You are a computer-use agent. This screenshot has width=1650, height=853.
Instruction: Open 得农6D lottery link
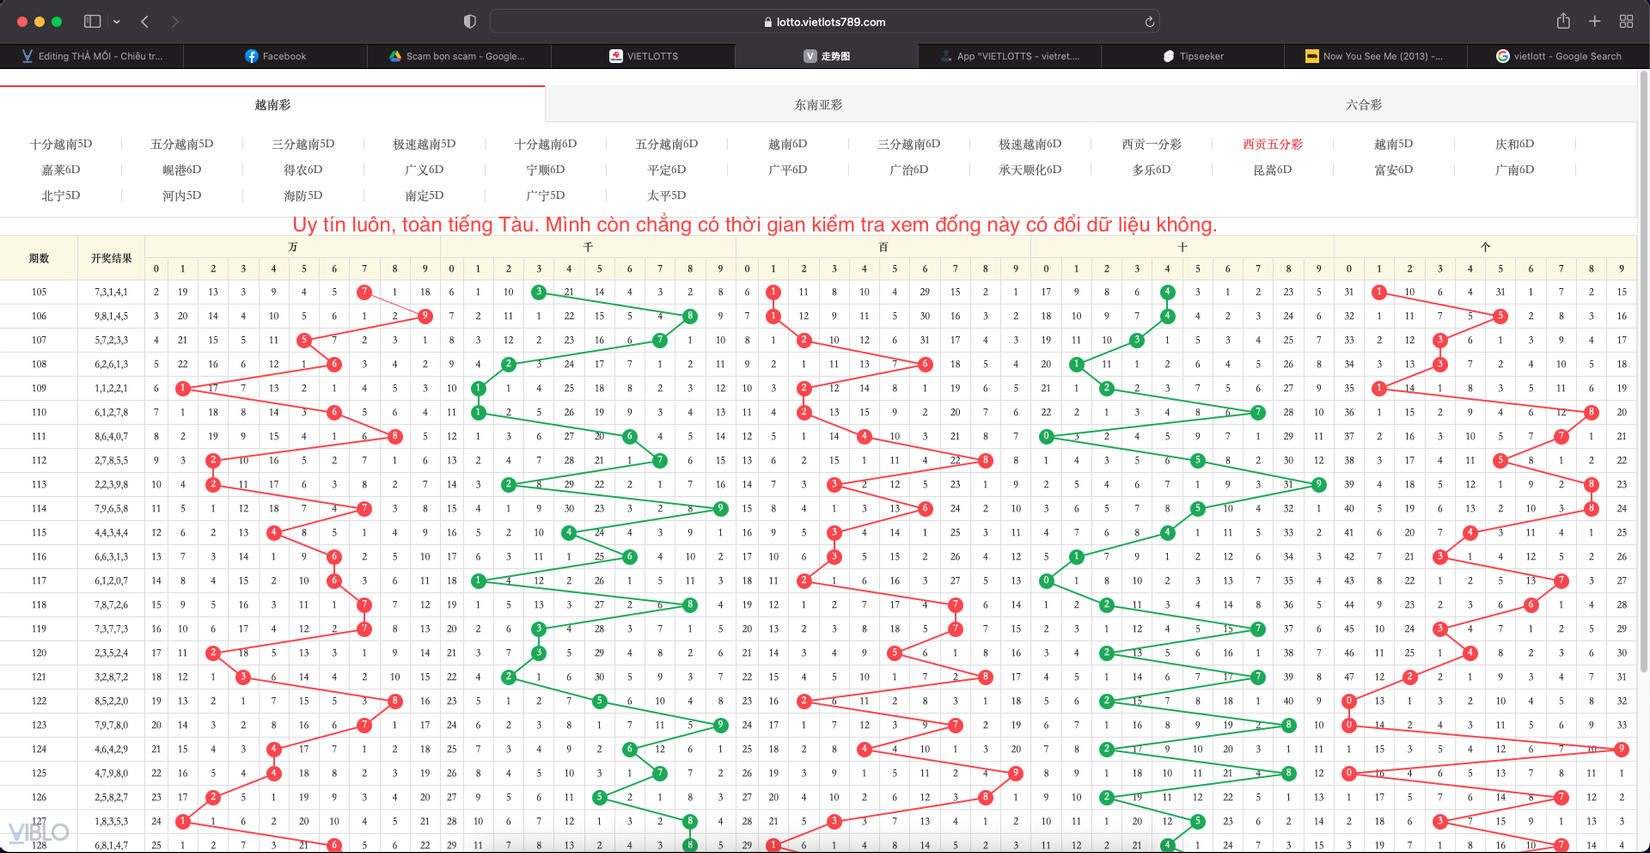click(303, 170)
